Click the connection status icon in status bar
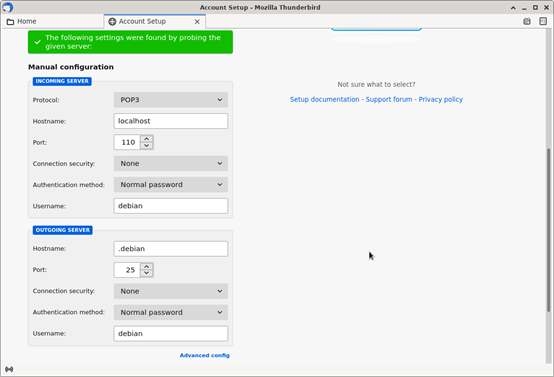Screen dimensions: 554x377 9,369
